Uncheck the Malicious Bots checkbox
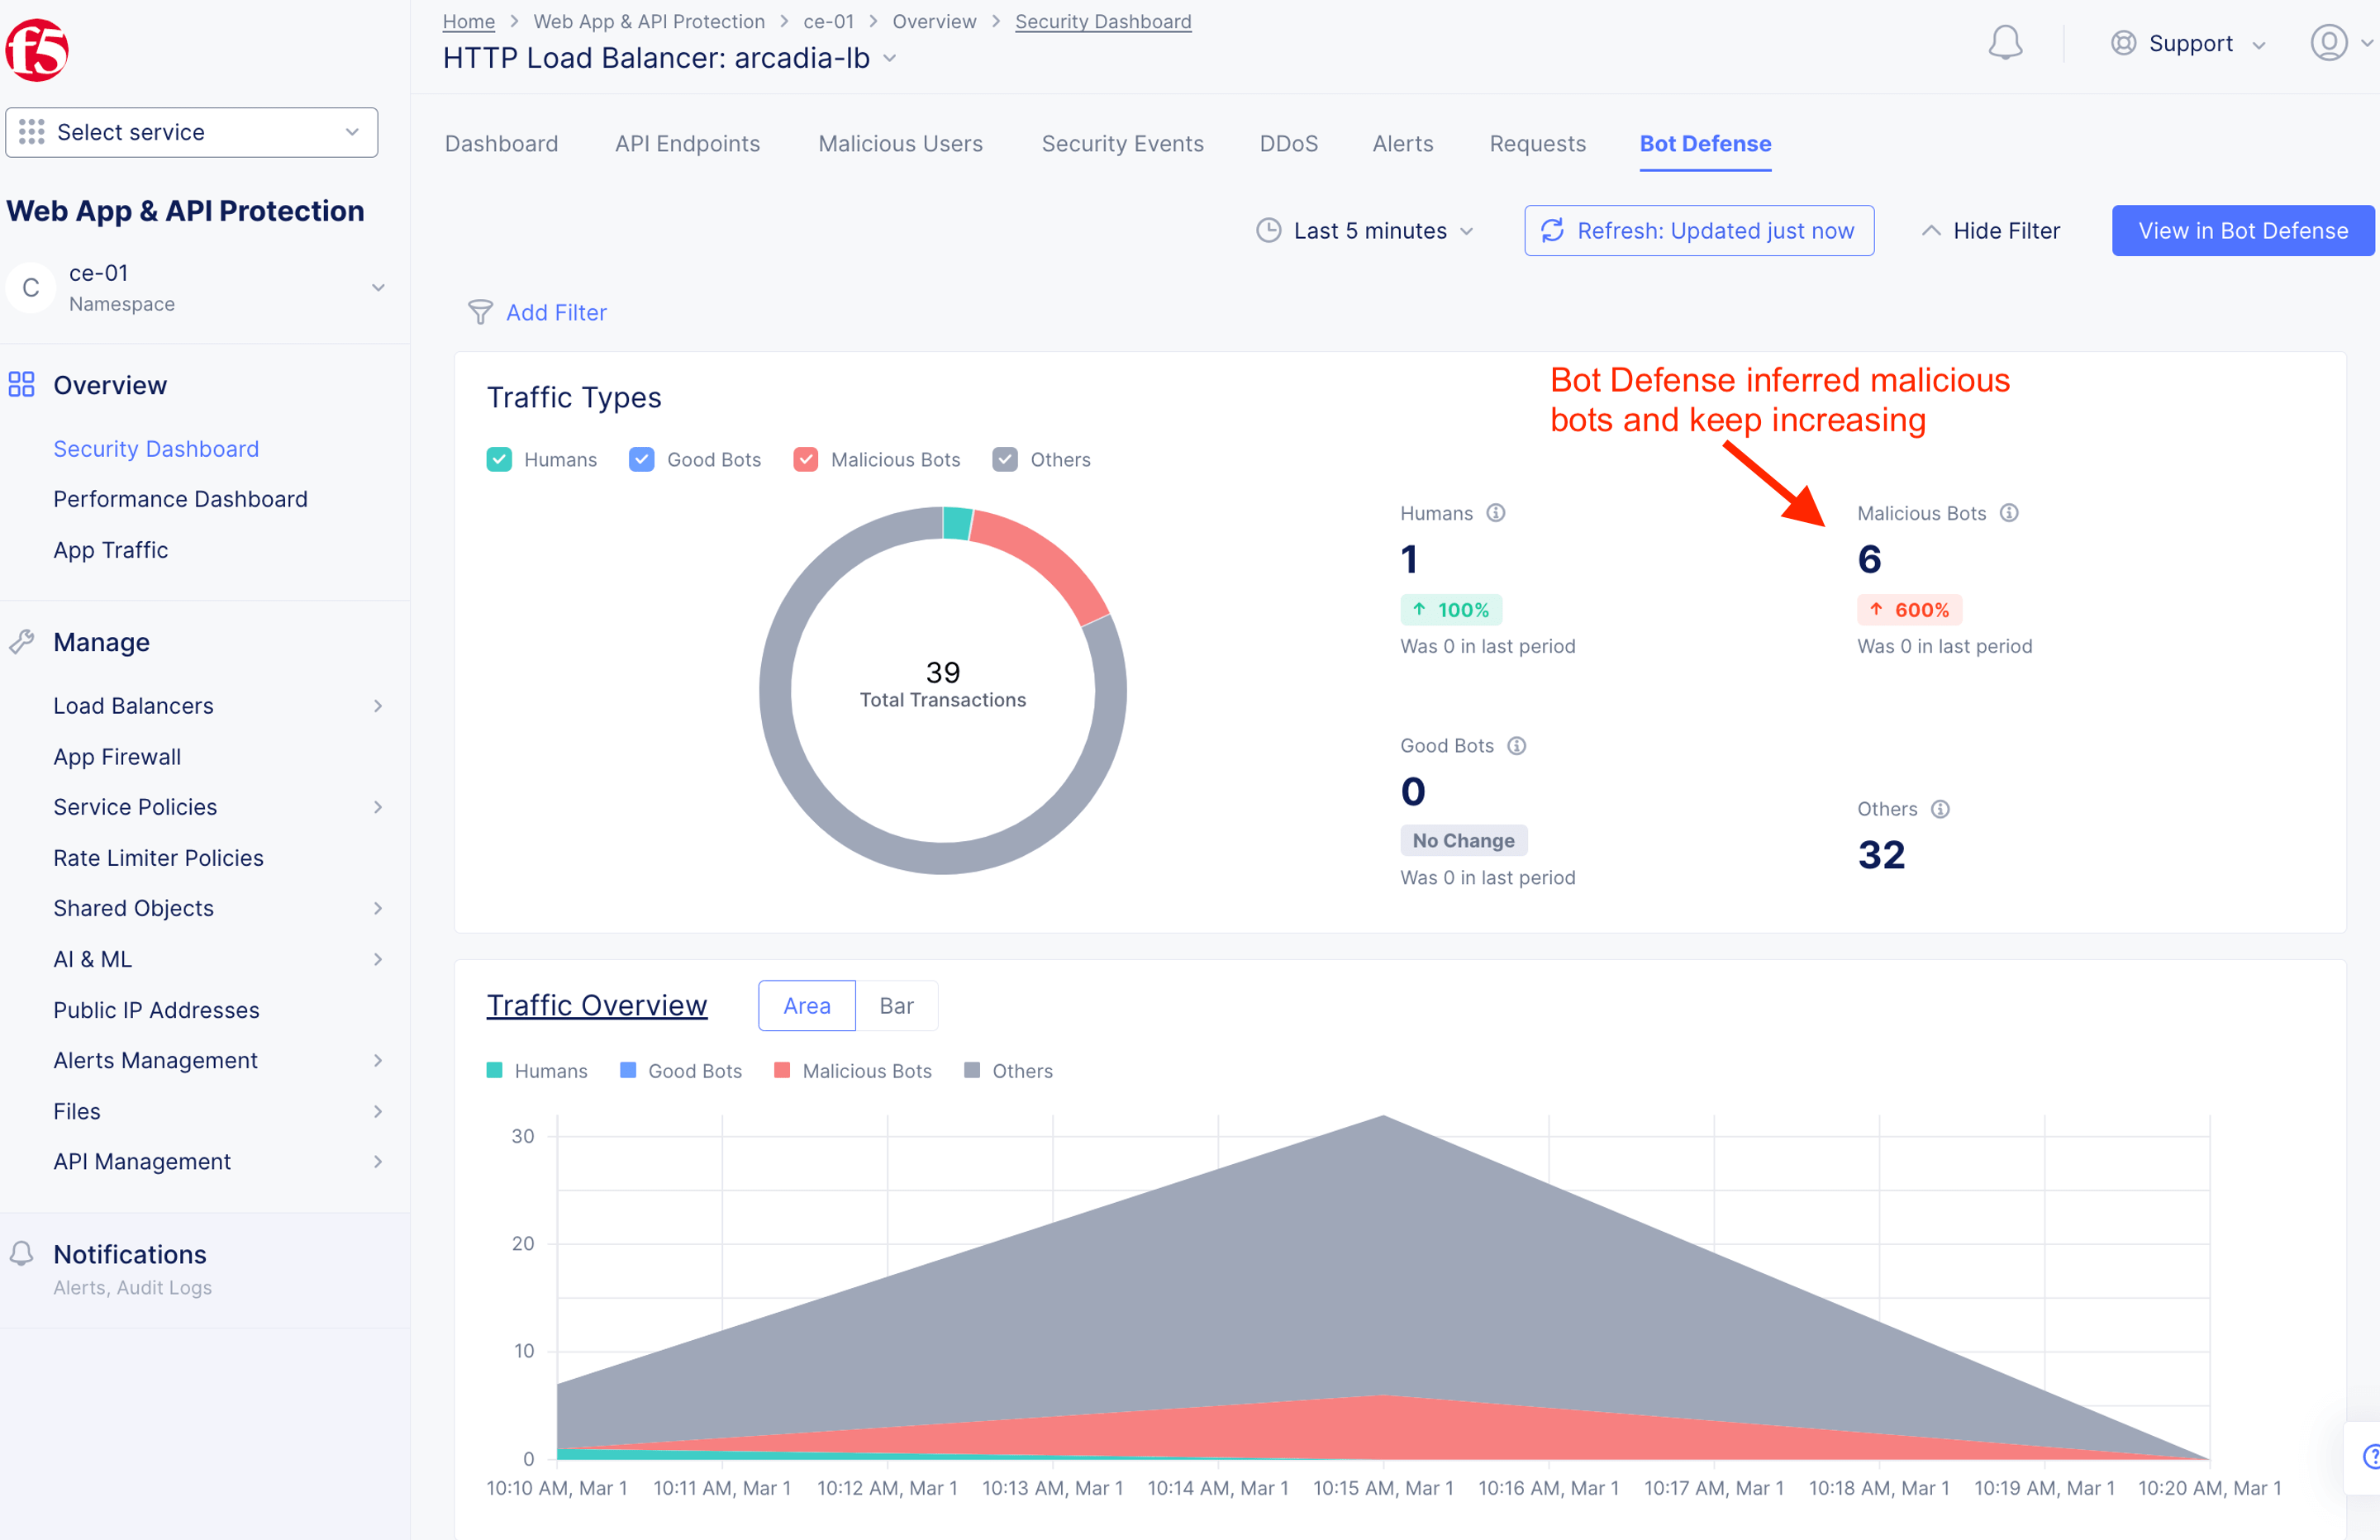2380x1540 pixels. click(805, 460)
